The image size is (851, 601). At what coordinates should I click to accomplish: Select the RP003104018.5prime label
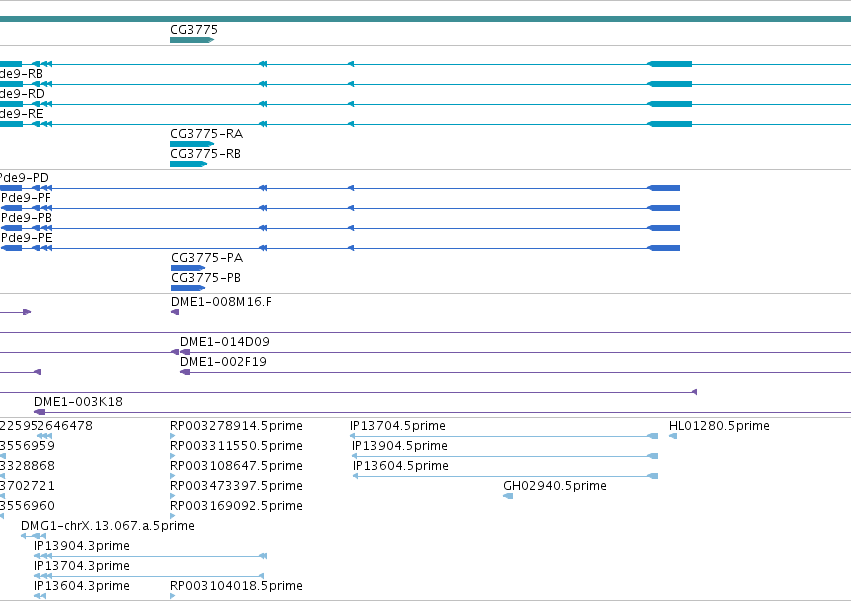236,586
